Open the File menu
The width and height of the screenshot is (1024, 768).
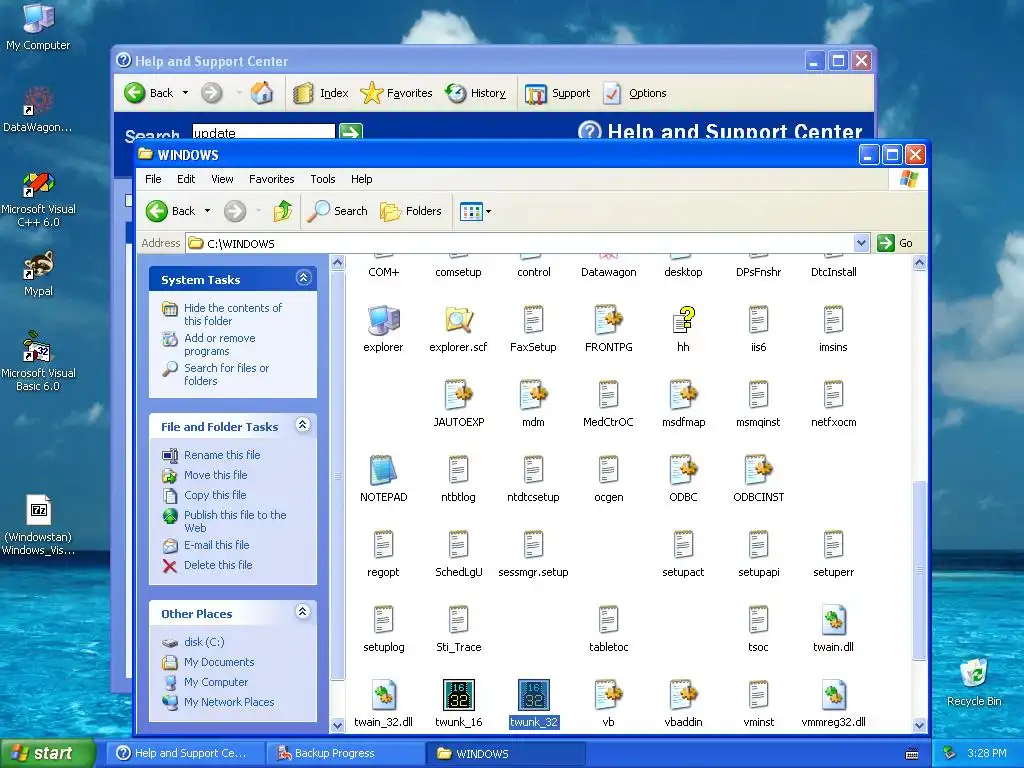(153, 179)
